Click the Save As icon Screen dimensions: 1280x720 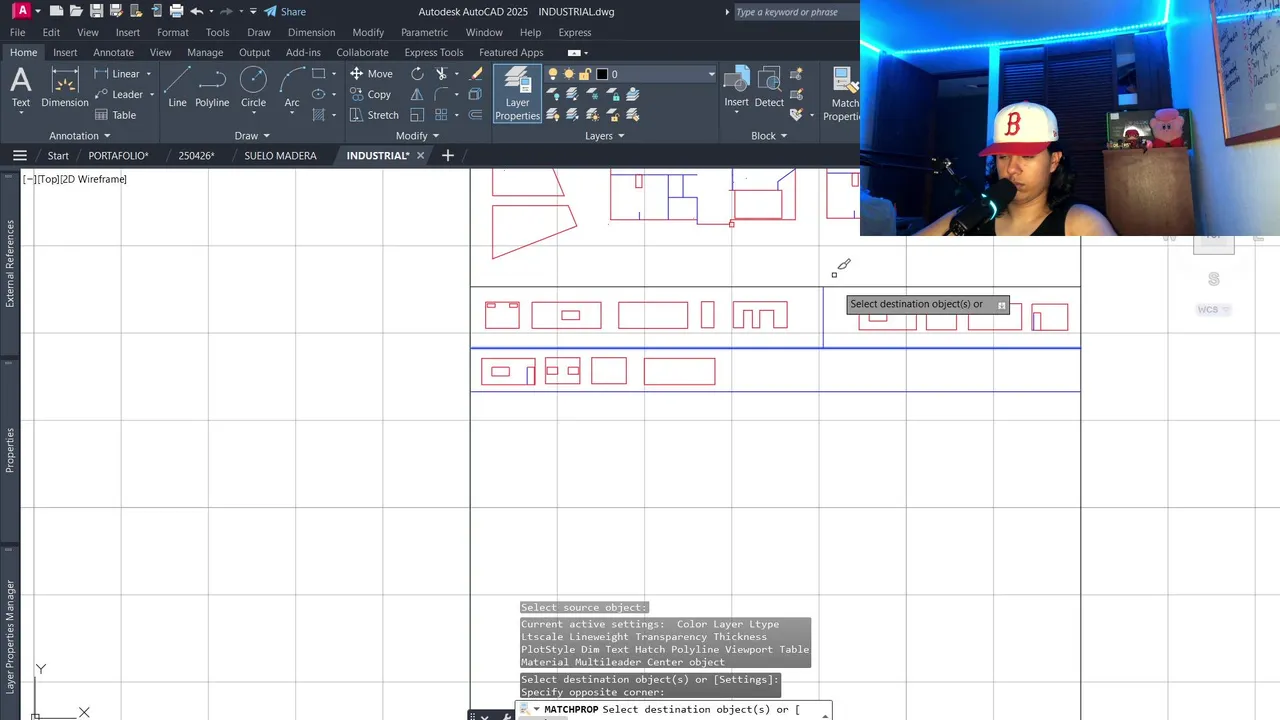[117, 12]
